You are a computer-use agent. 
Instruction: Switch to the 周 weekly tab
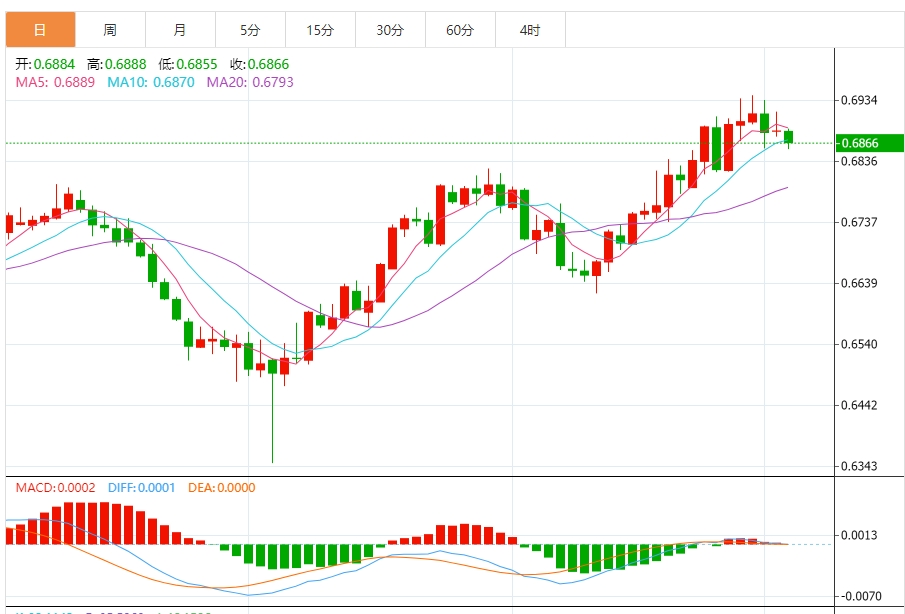[x=110, y=30]
